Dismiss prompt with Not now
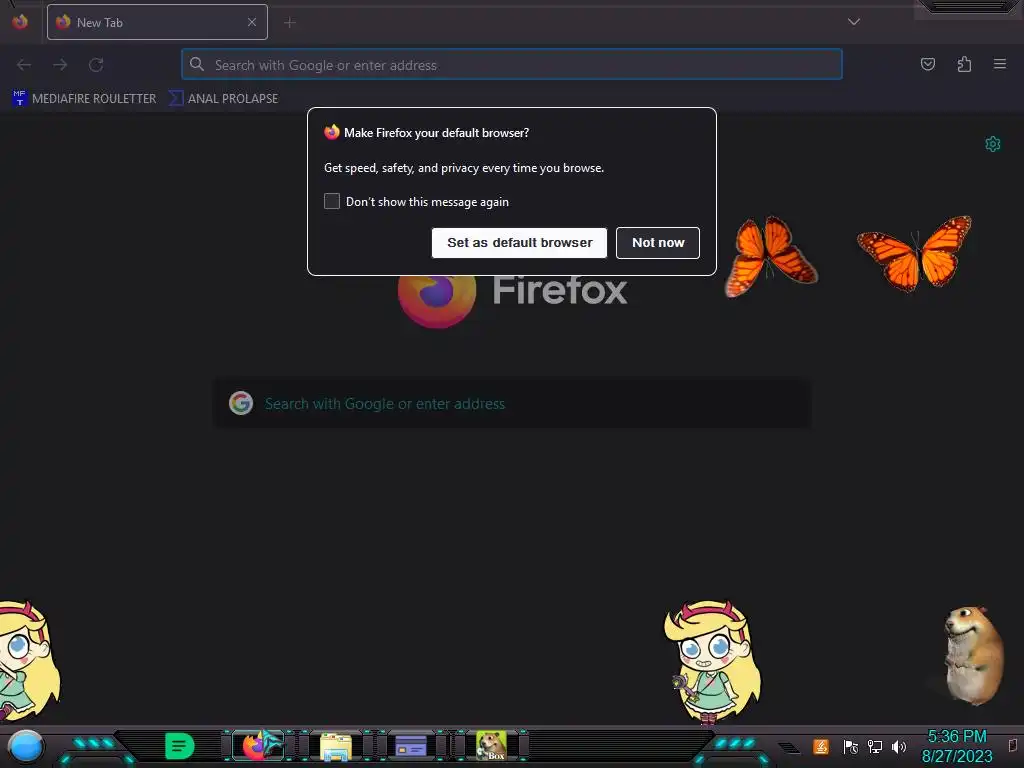 pos(658,243)
